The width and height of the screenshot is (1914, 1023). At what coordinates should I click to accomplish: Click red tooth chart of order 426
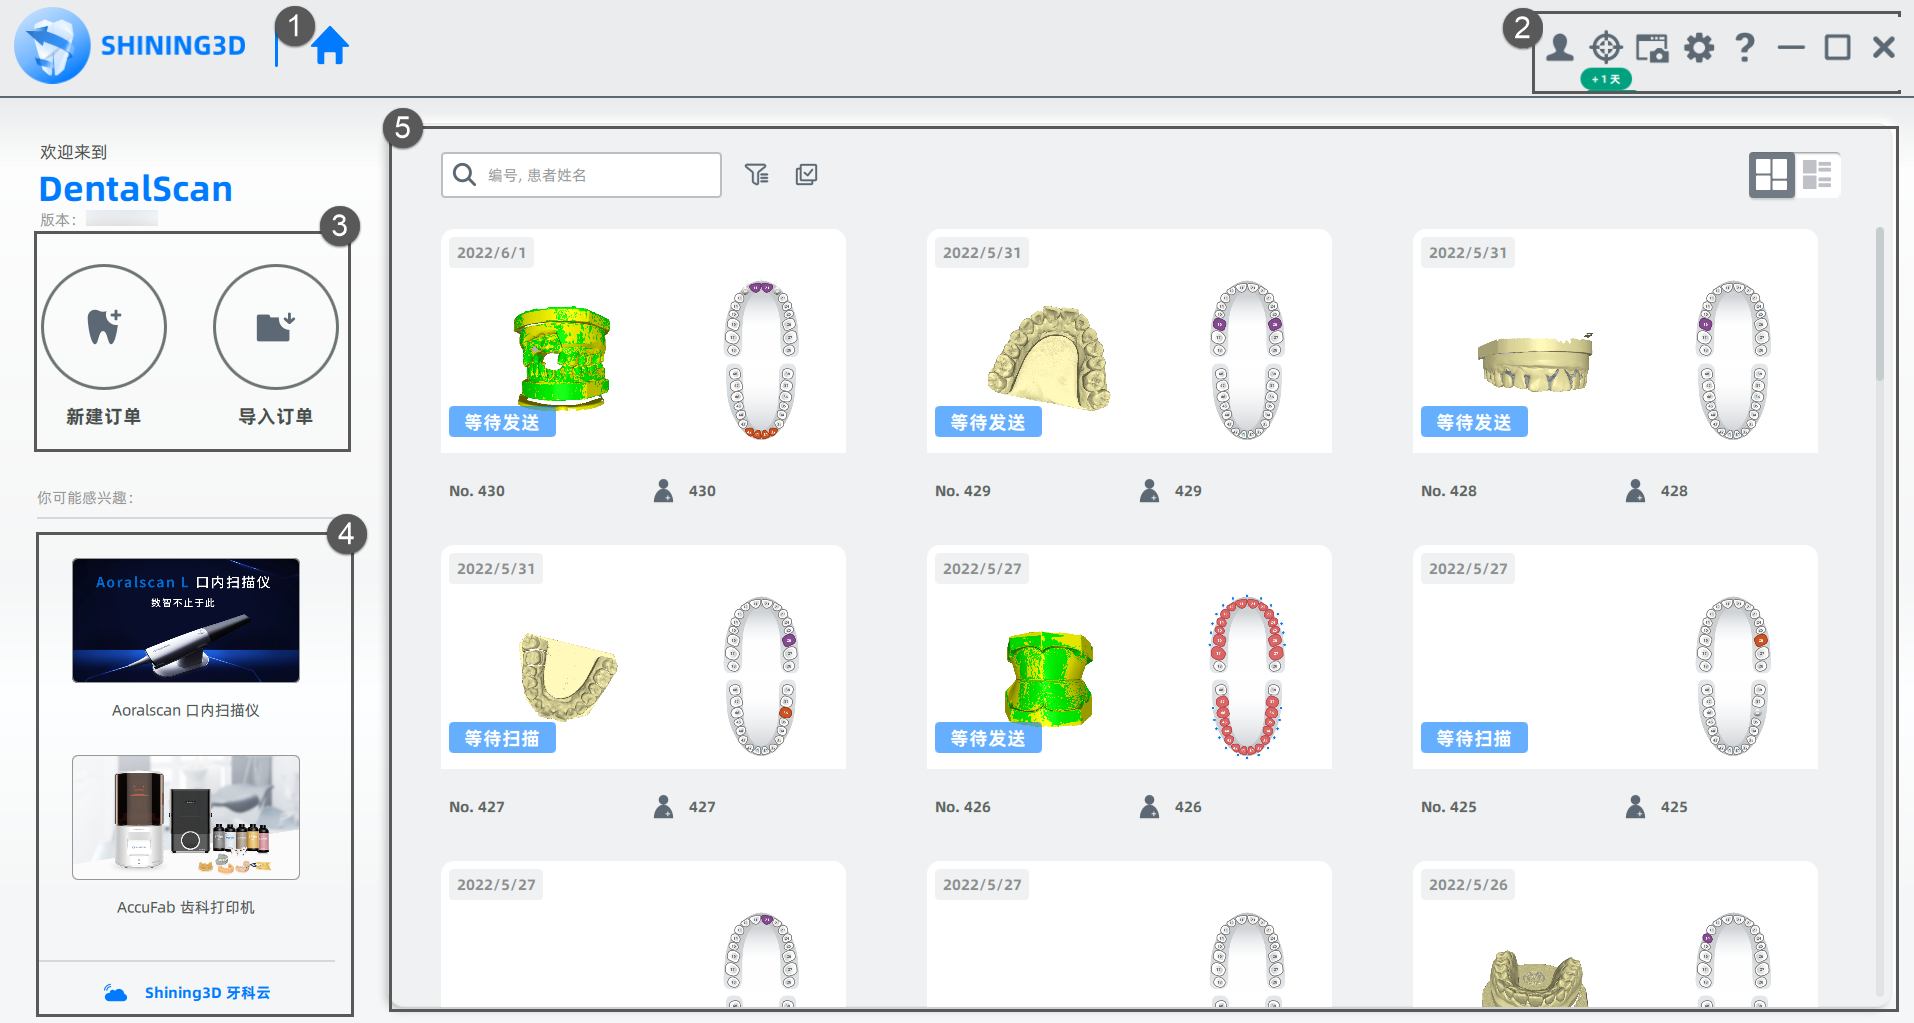(1247, 676)
